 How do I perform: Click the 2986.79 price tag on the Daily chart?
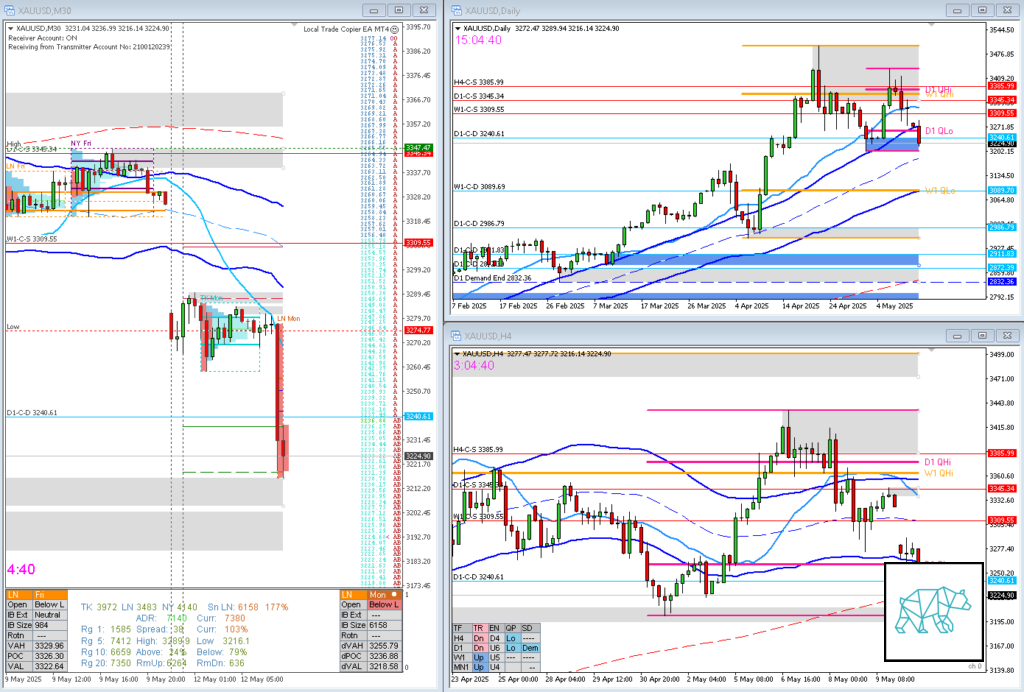(x=1002, y=227)
